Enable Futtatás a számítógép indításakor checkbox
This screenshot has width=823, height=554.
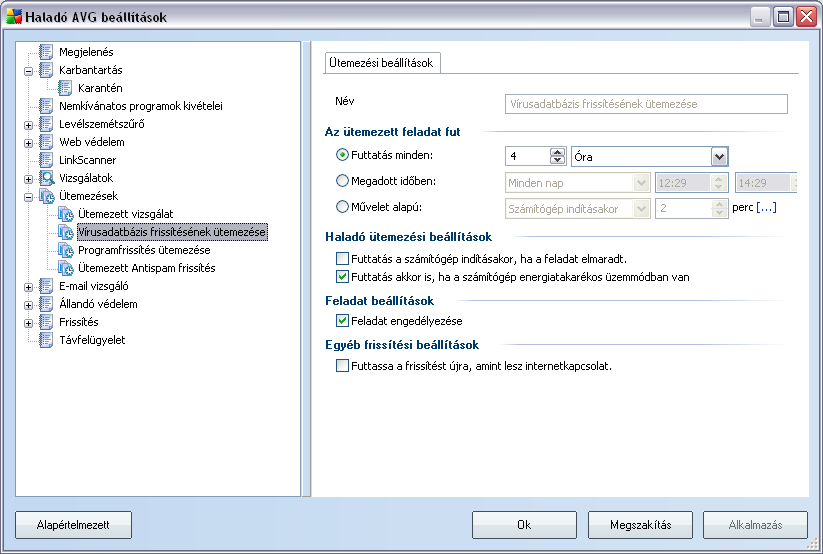pyautogui.click(x=342, y=258)
